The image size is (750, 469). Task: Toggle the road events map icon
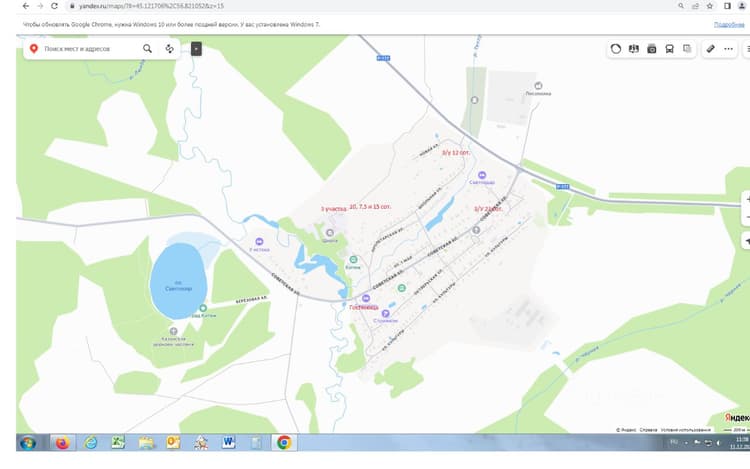click(x=634, y=49)
